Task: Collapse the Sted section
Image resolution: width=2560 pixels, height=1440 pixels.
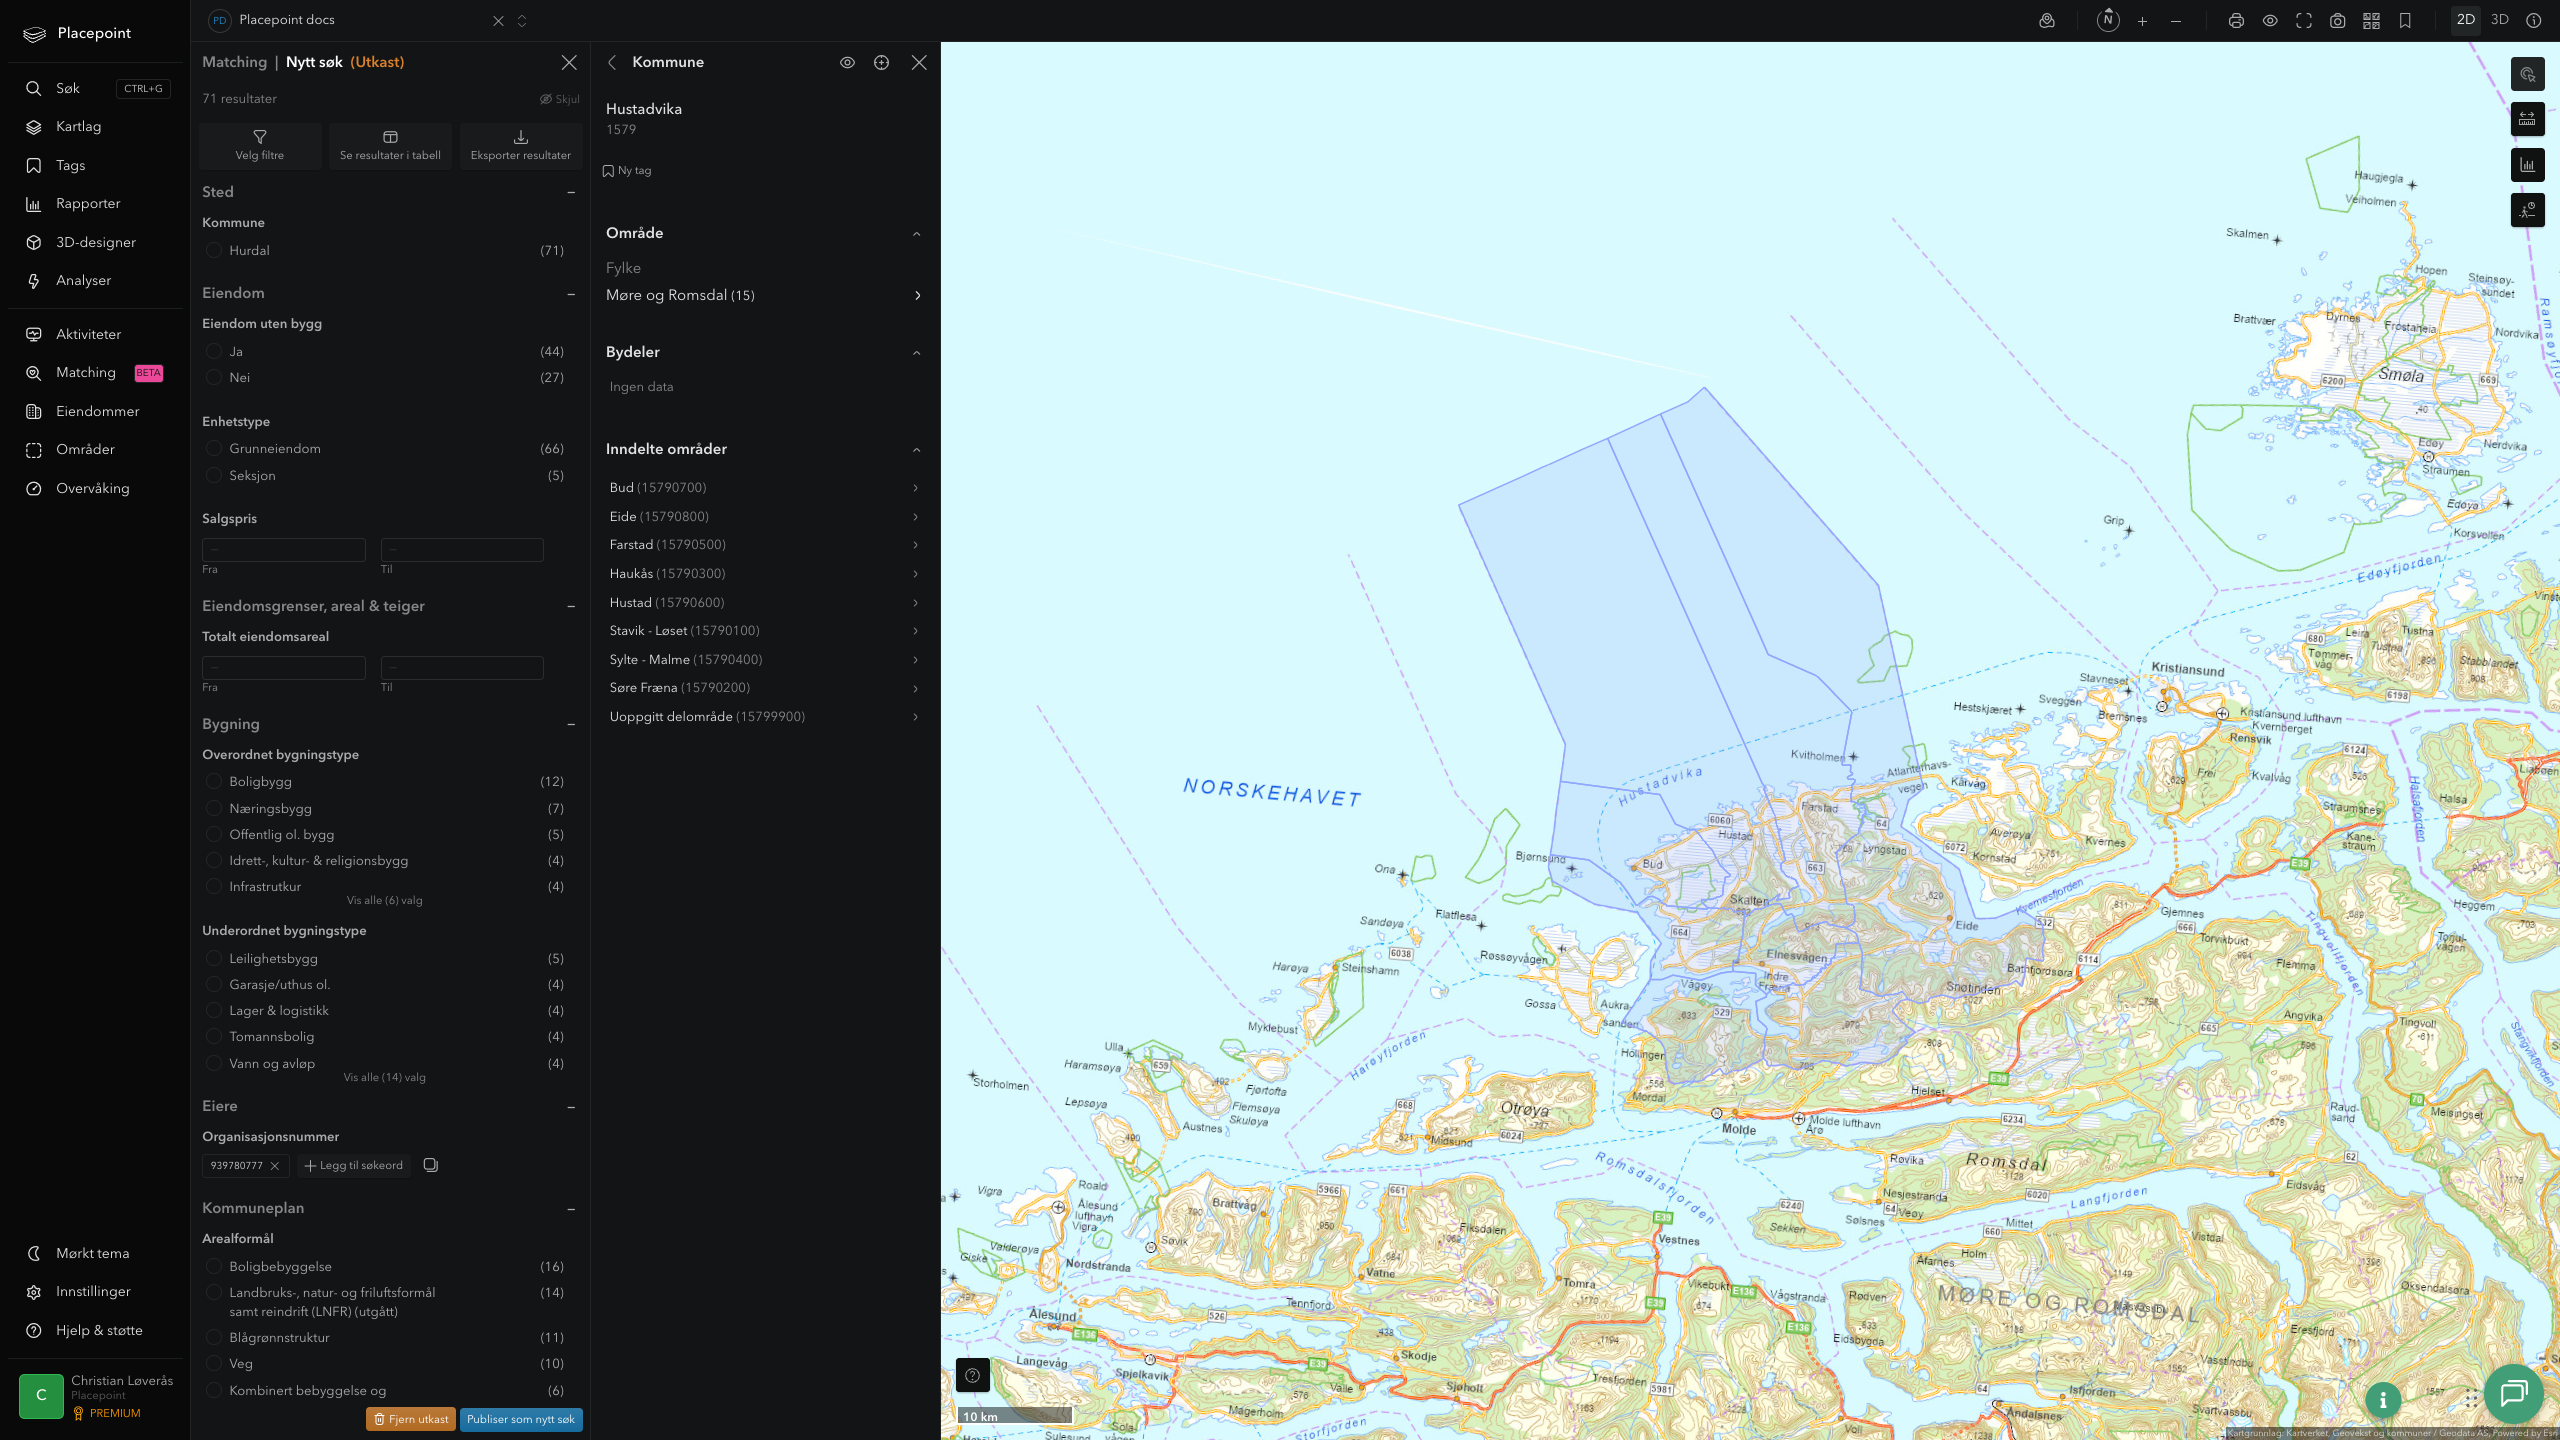Action: click(571, 192)
